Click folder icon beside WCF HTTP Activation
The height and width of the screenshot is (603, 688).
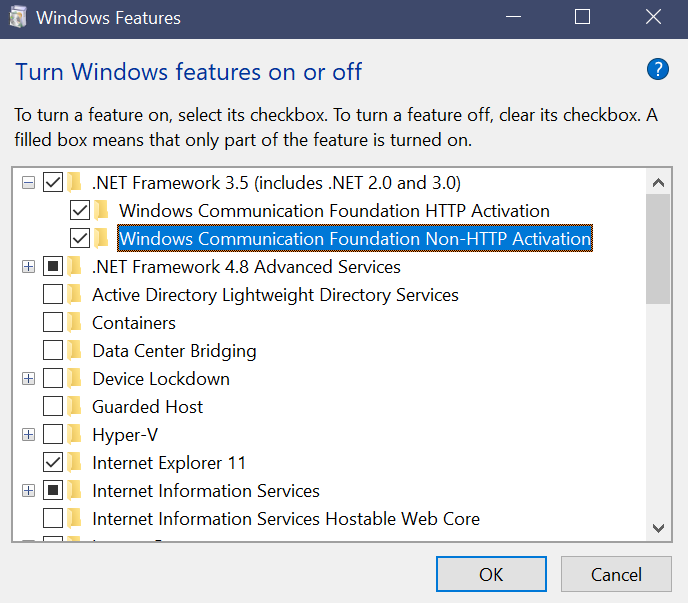point(102,210)
